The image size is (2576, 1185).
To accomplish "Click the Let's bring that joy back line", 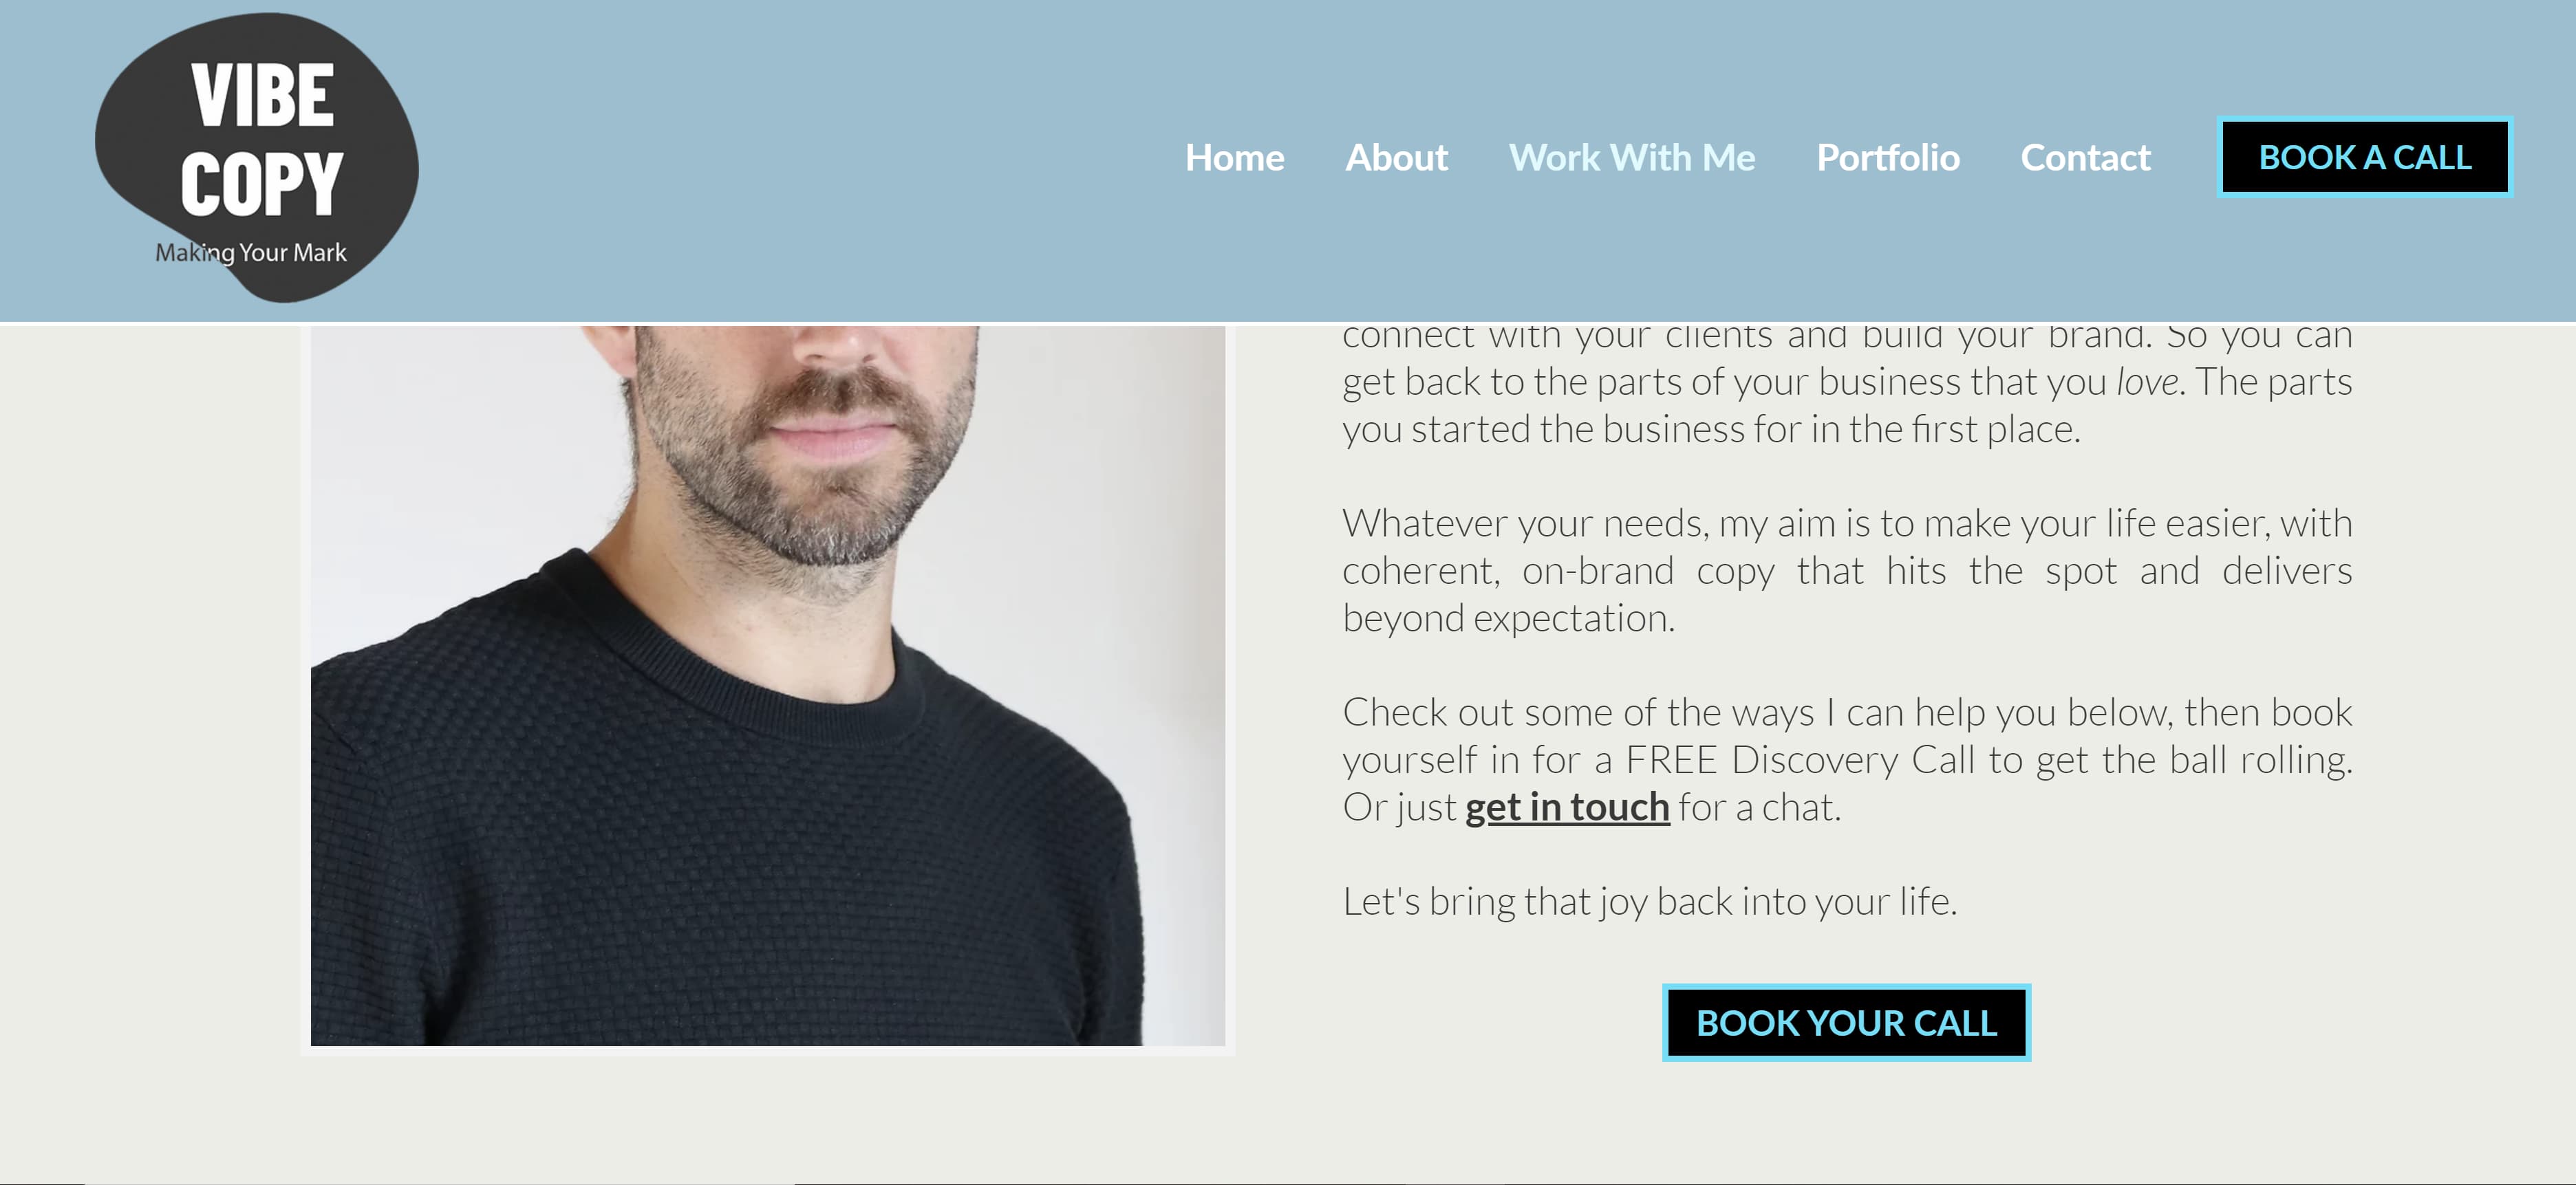I will click(x=1649, y=902).
